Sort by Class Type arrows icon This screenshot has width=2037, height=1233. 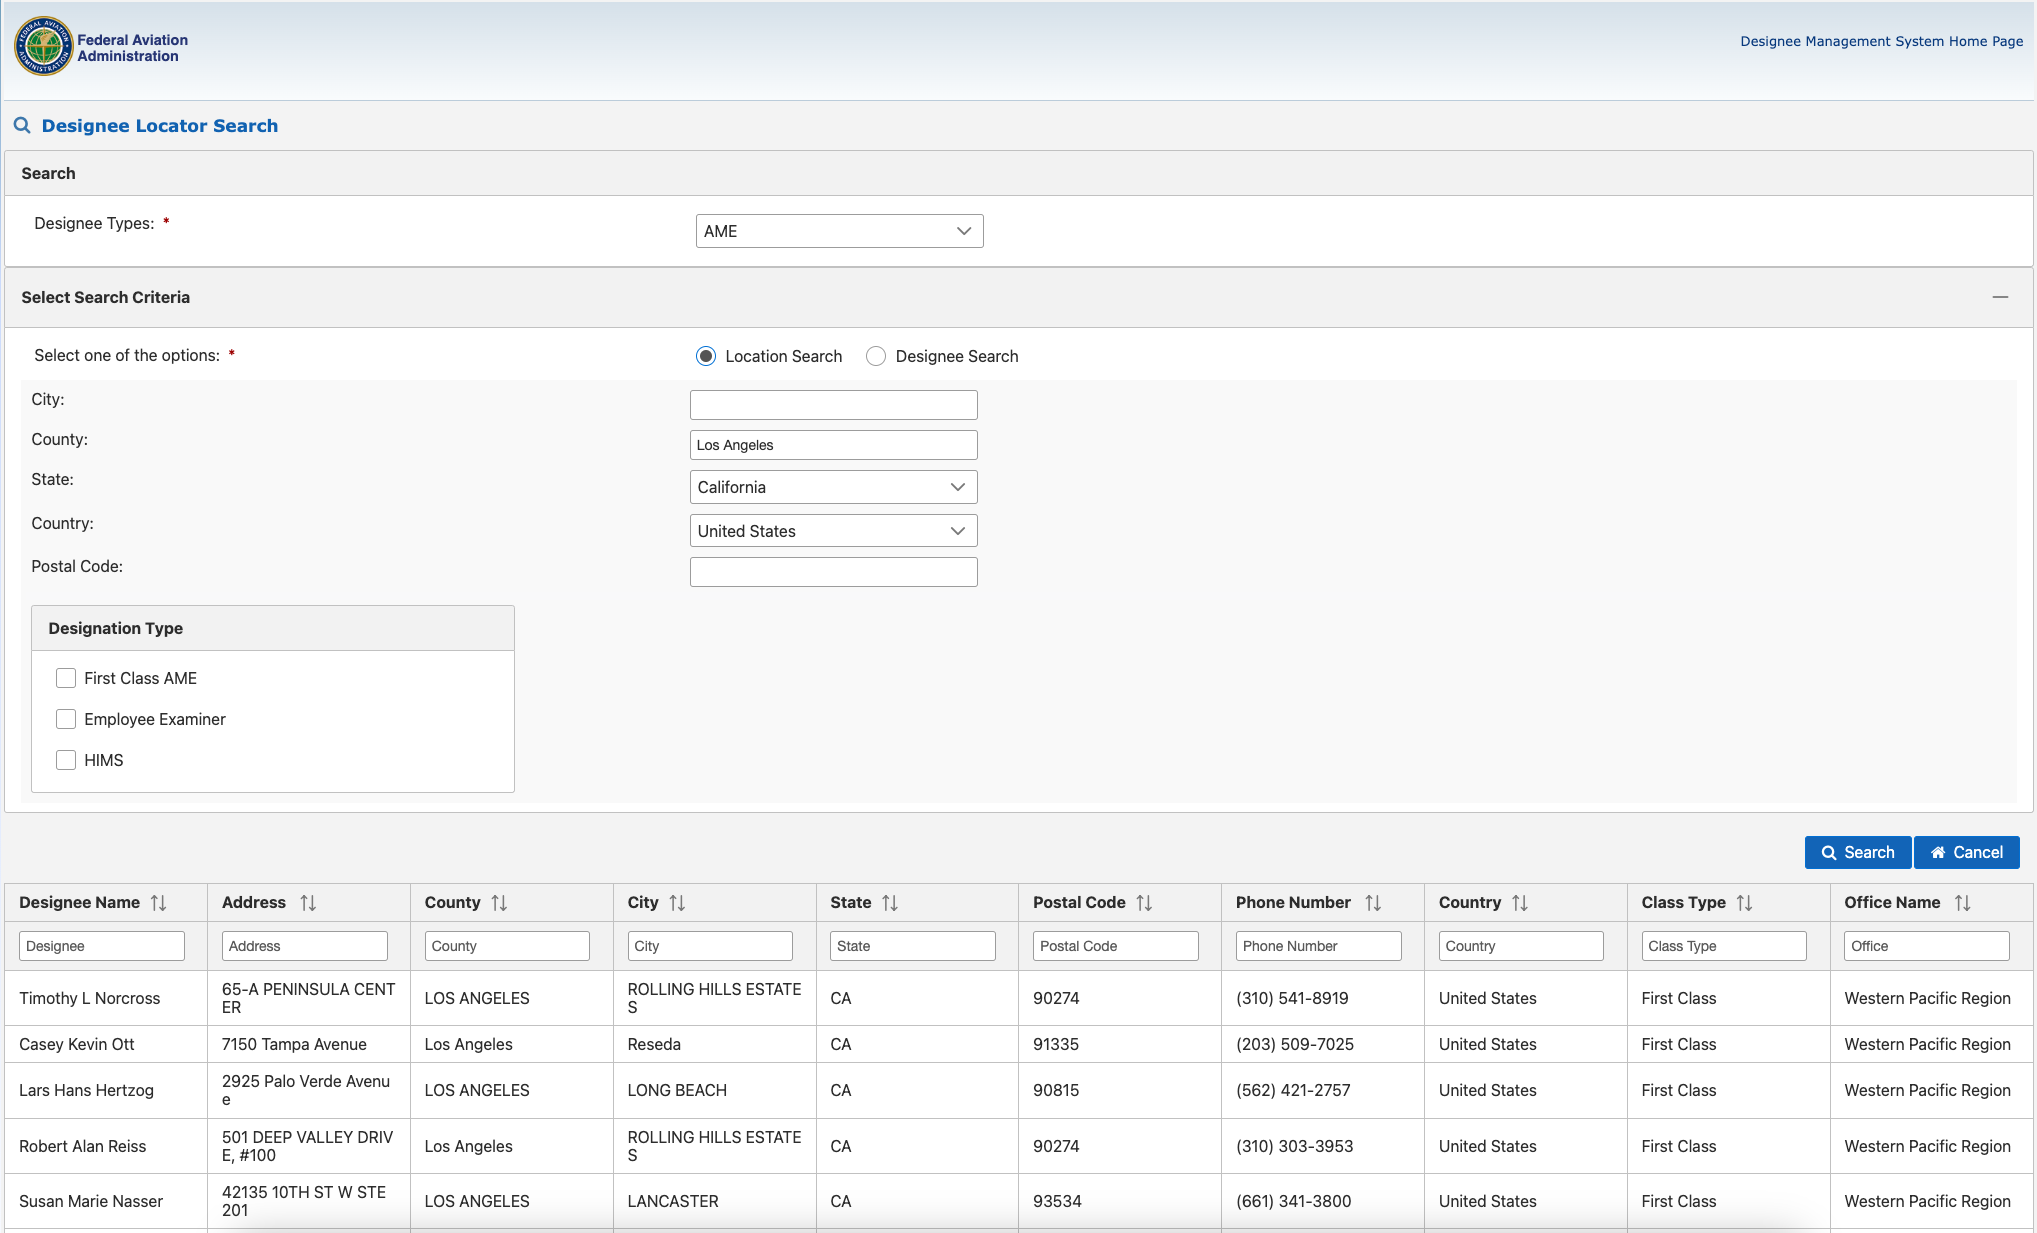1744,903
